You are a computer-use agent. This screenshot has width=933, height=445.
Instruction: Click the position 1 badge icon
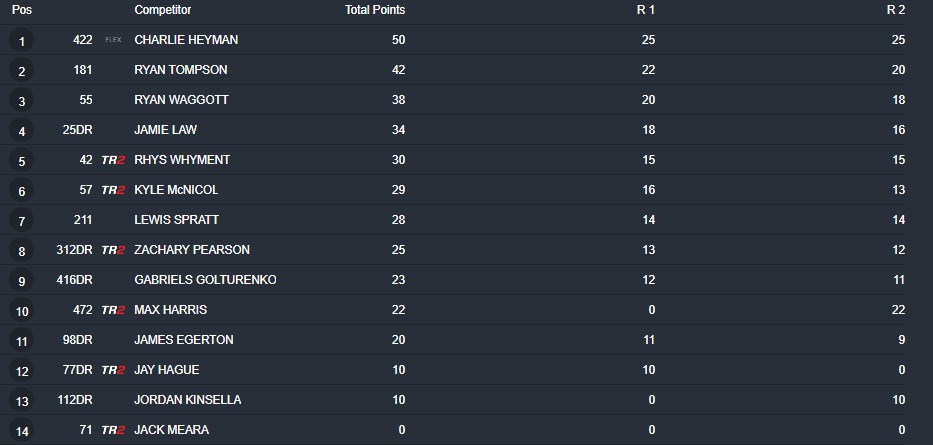pyautogui.click(x=22, y=41)
